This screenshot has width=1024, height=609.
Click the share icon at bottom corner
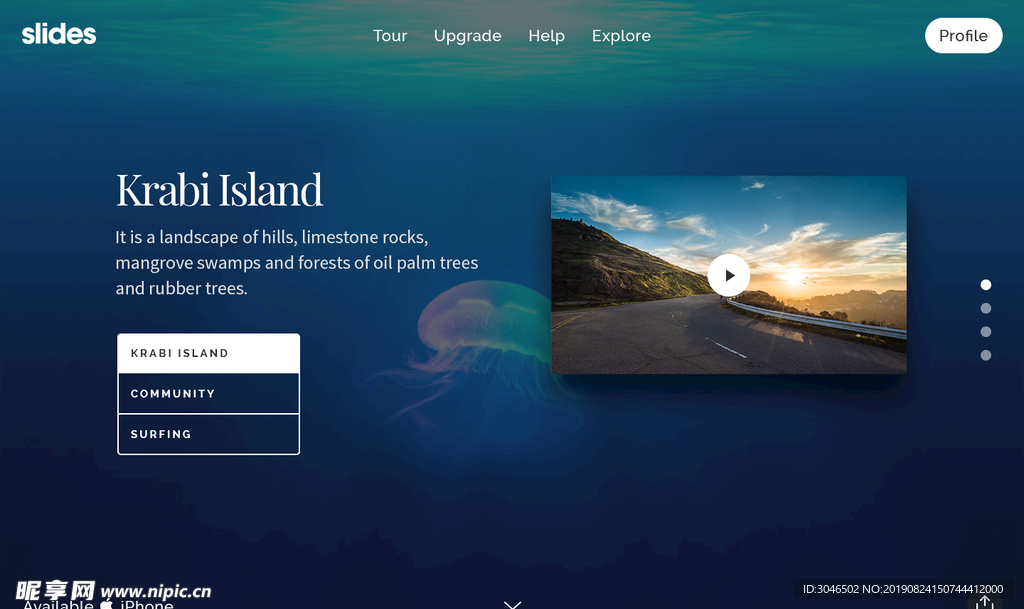[985, 602]
